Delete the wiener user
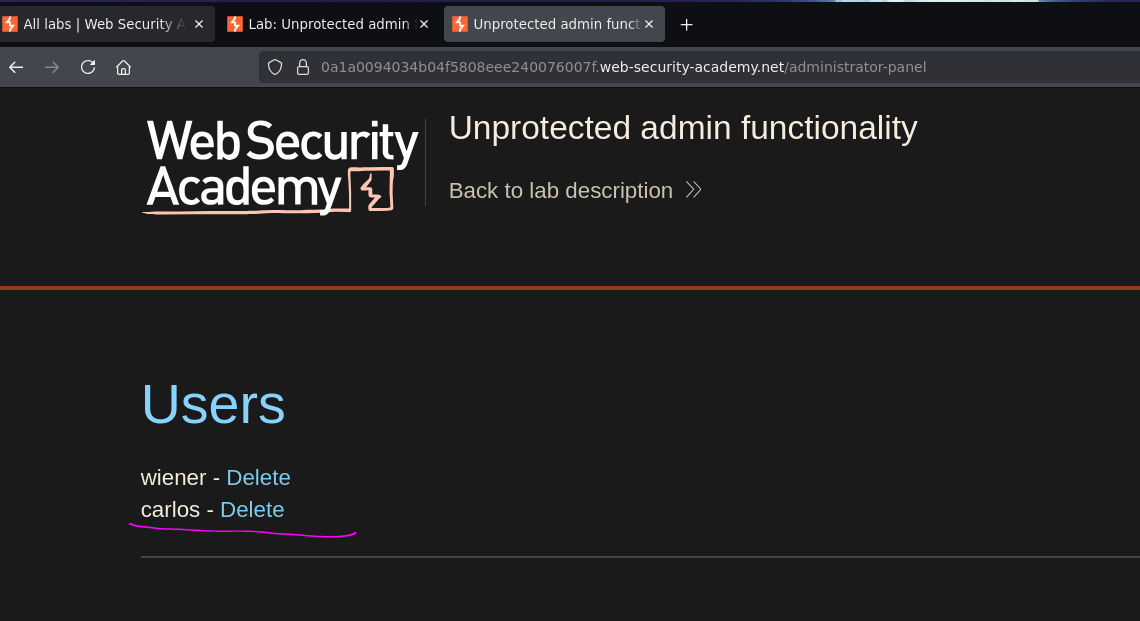 258,478
